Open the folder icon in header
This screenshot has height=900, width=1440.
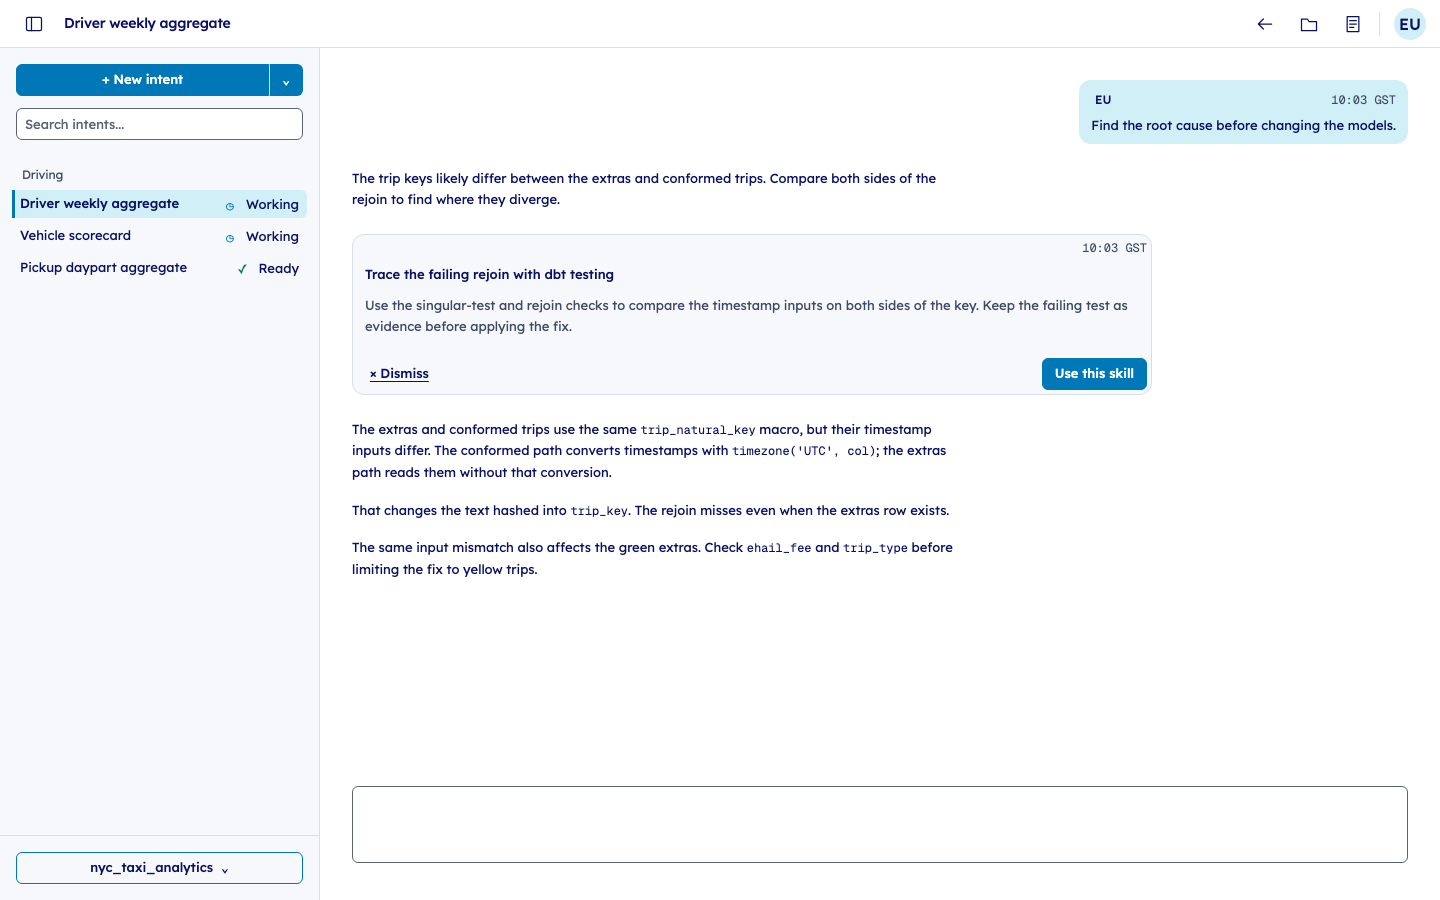pos(1309,24)
